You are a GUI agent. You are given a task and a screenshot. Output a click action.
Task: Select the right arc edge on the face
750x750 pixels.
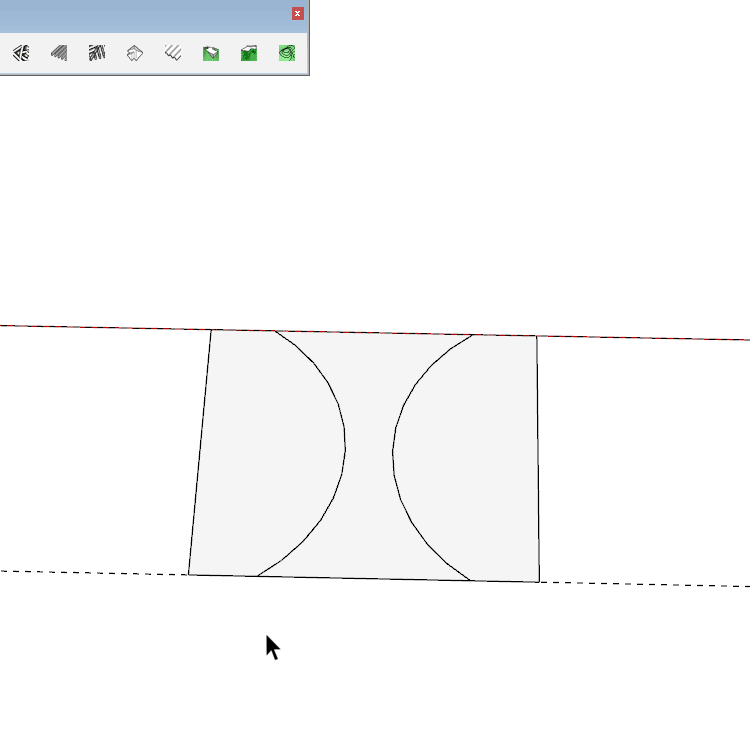tap(393, 454)
